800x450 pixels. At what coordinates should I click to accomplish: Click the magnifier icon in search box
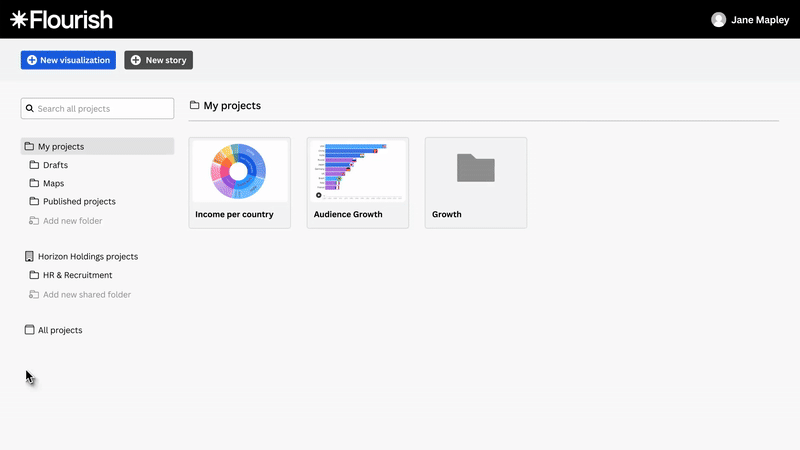(x=30, y=108)
